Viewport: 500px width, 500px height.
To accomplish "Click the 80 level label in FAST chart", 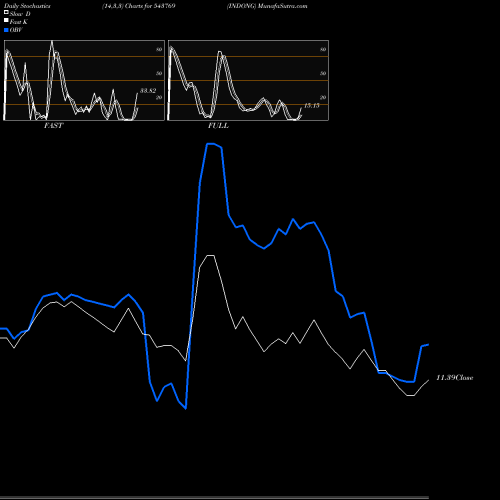I will coord(159,49).
